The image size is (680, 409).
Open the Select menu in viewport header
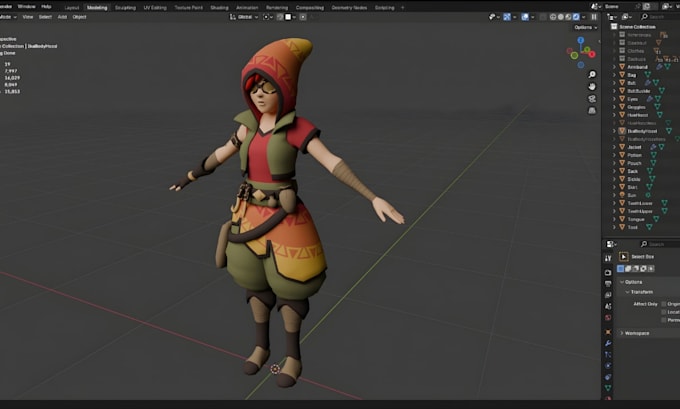(x=45, y=17)
